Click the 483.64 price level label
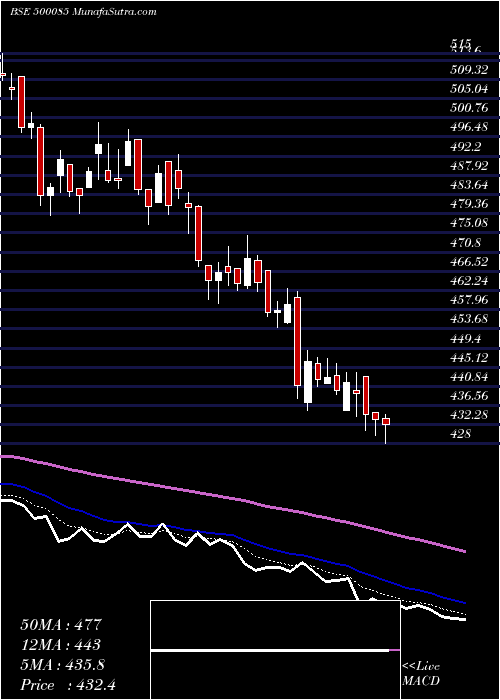Image resolution: width=500 pixels, height=700 pixels. (x=469, y=184)
